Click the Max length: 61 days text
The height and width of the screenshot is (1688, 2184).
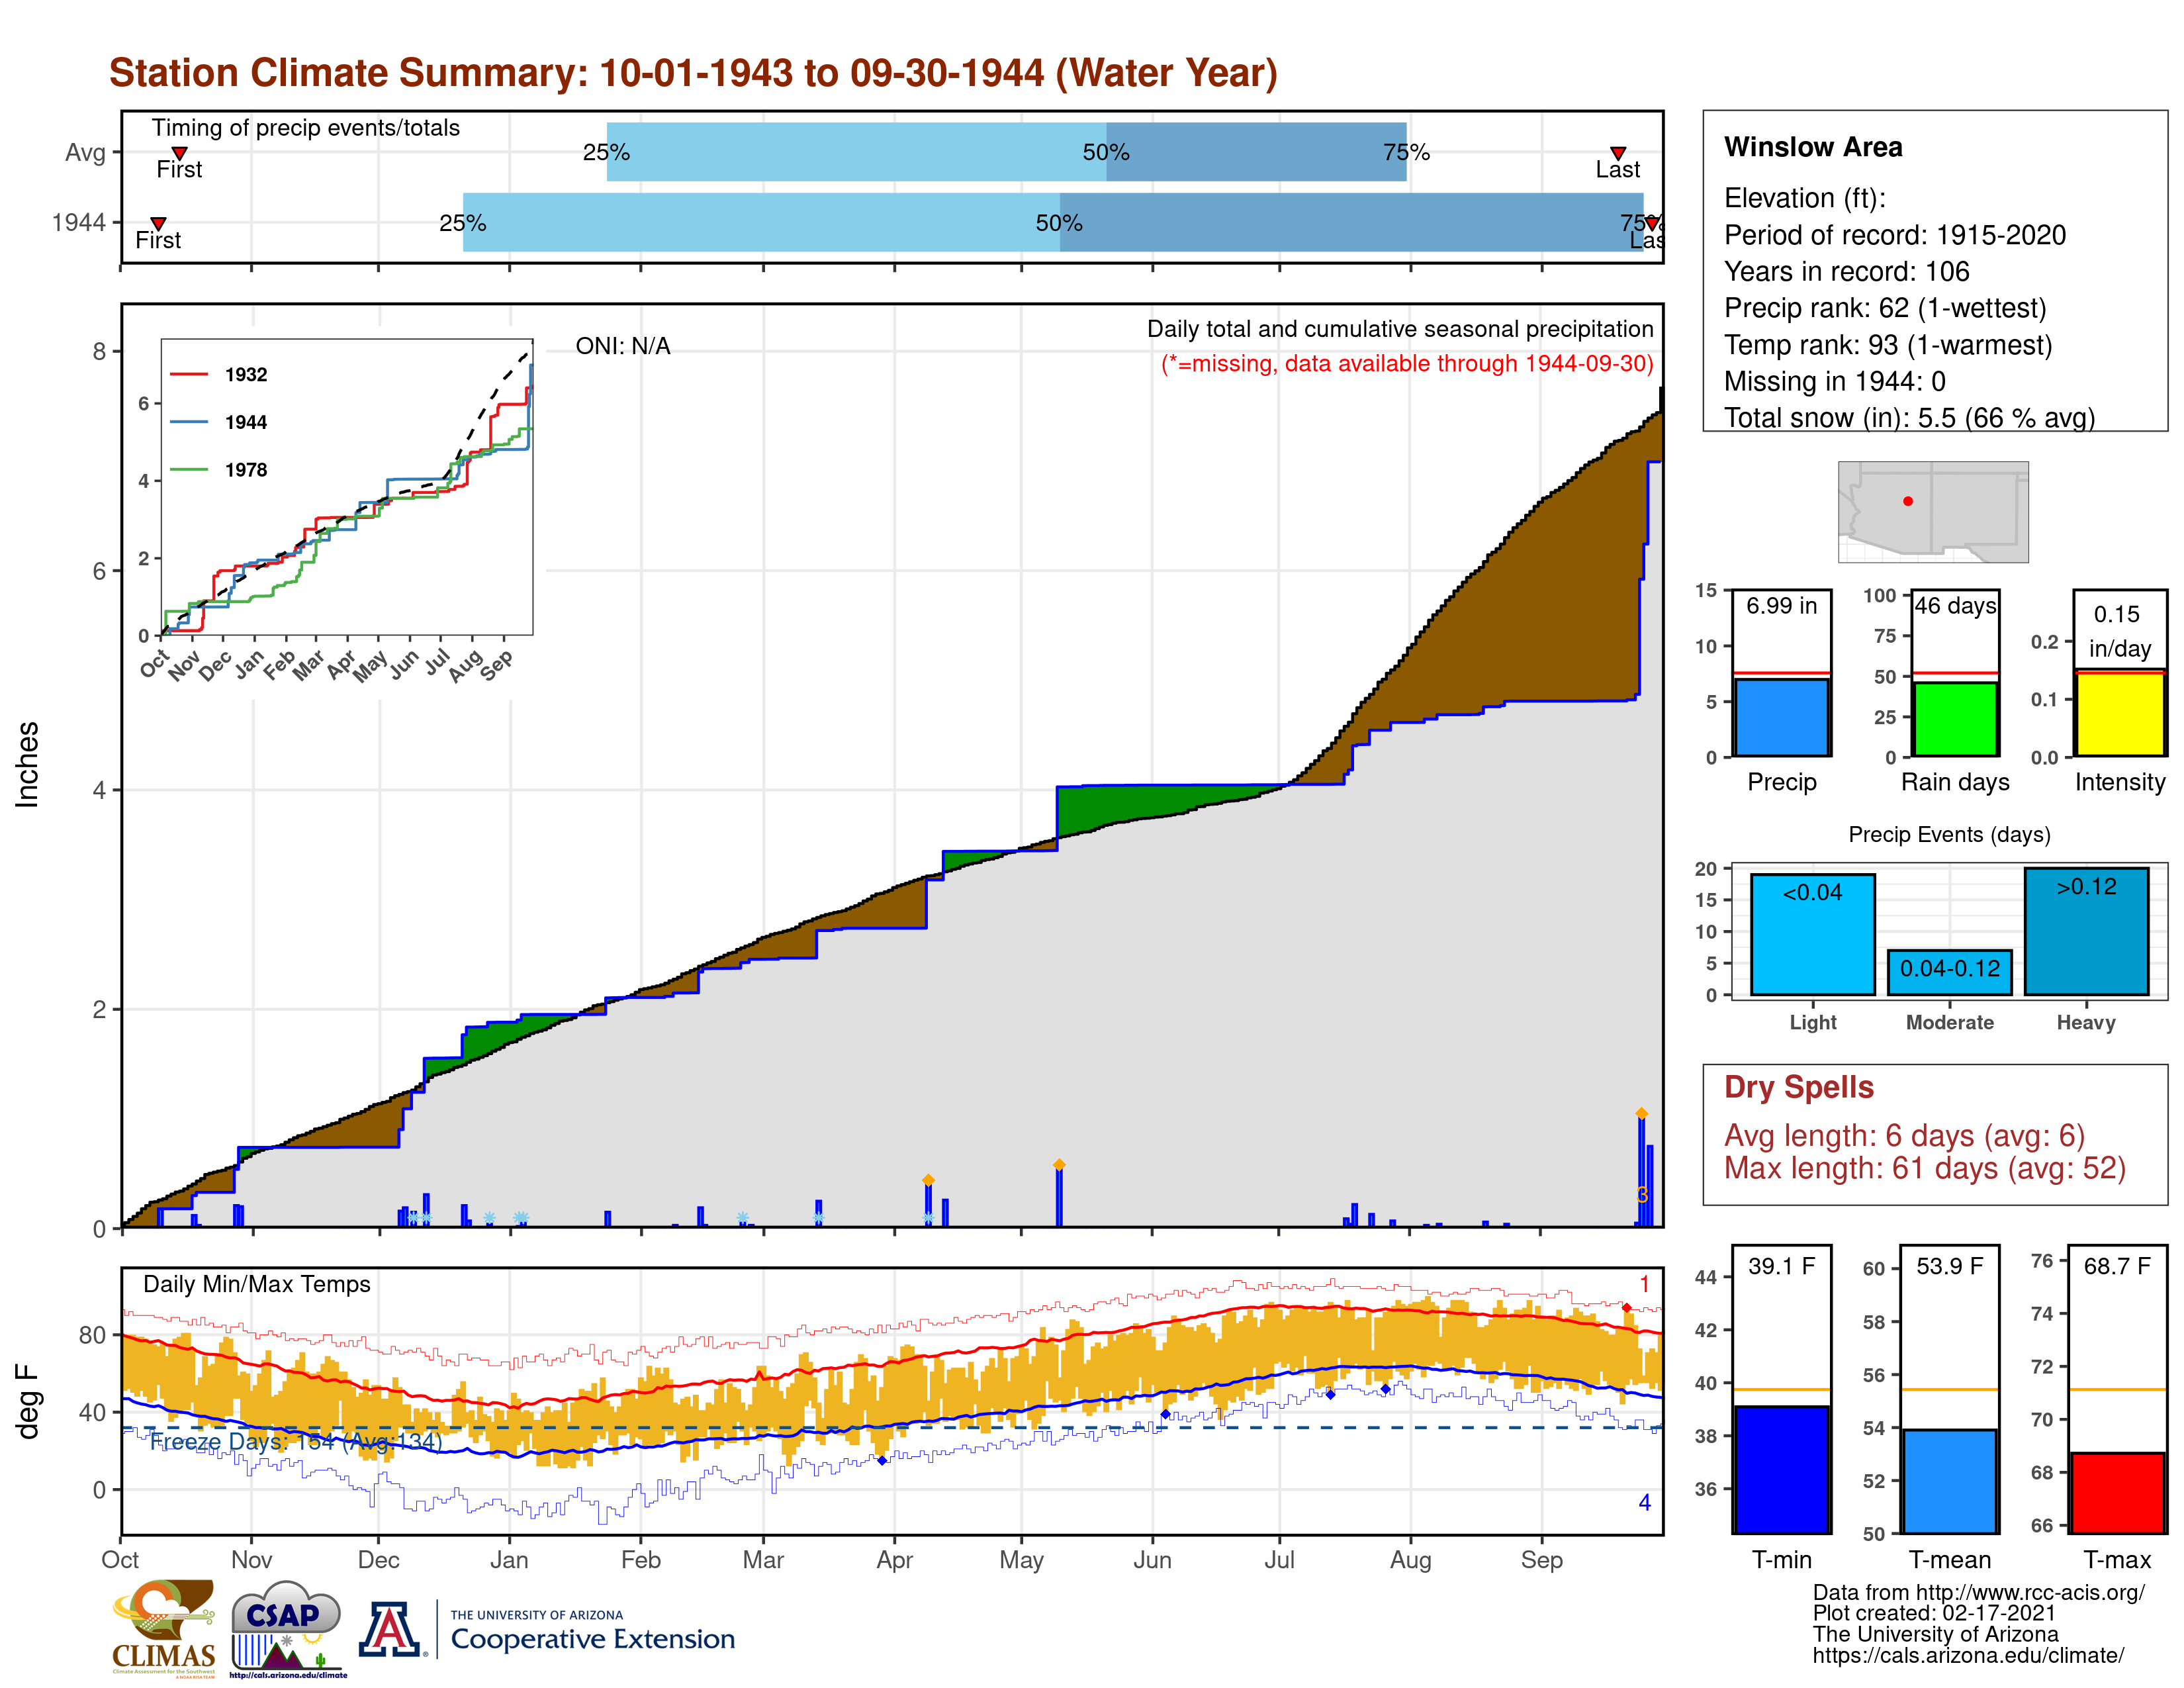(1925, 1168)
